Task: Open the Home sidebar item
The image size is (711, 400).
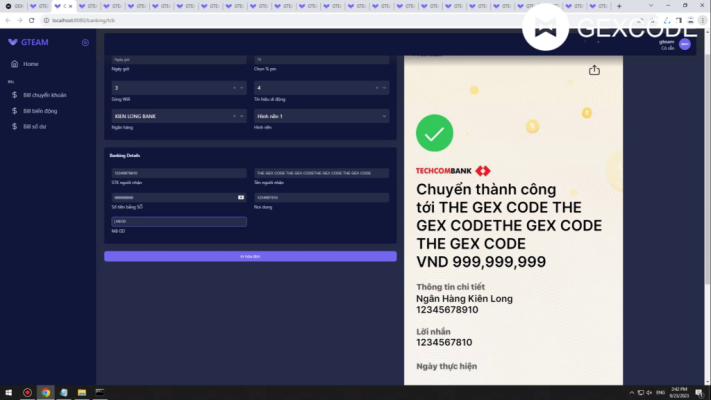Action: click(x=31, y=64)
